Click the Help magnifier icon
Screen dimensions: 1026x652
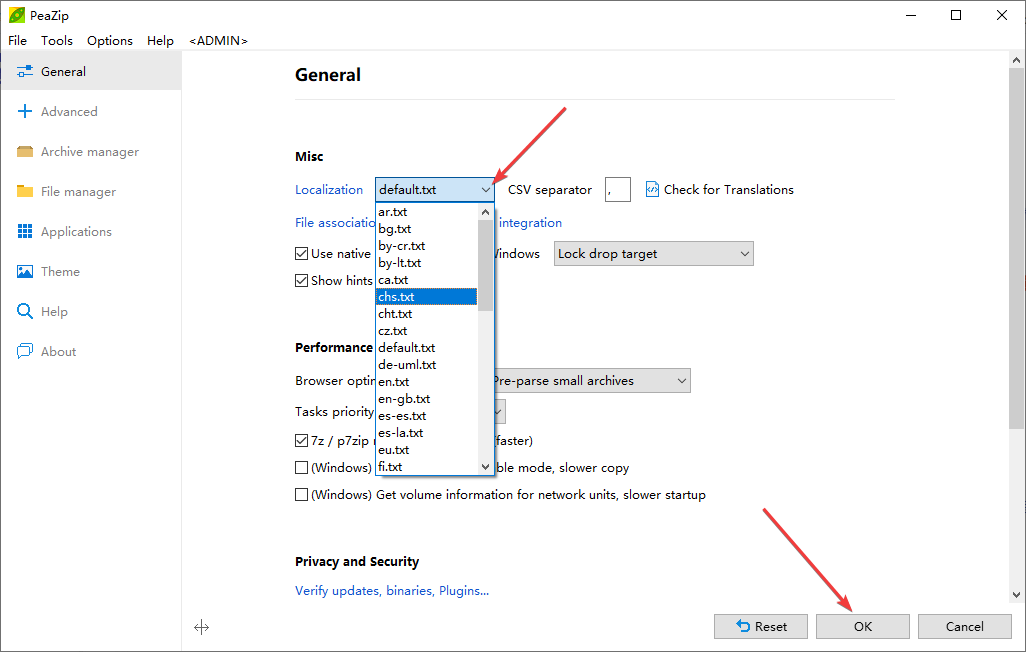pyautogui.click(x=25, y=312)
